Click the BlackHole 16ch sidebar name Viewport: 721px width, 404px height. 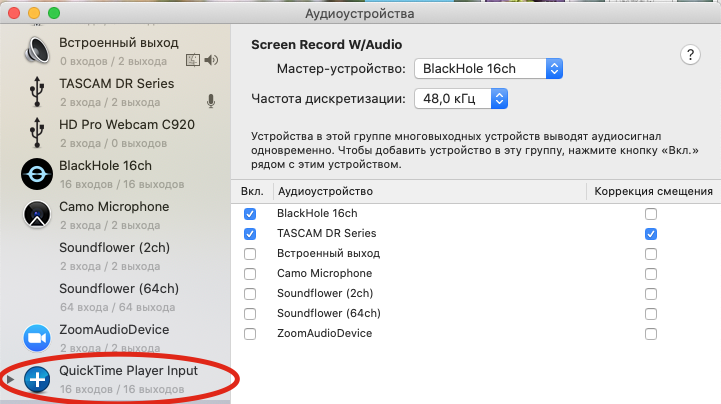105,165
